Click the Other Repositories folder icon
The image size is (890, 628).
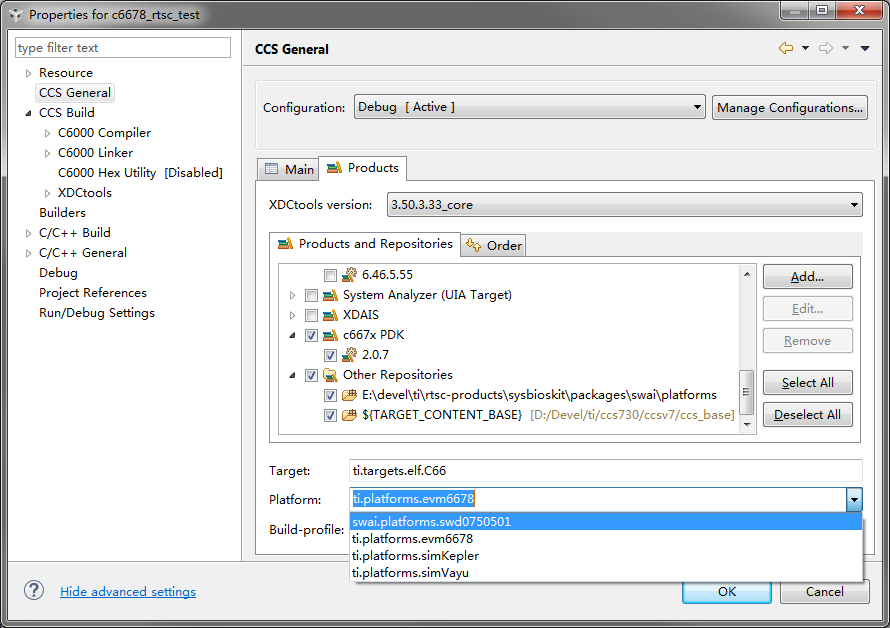[330, 375]
